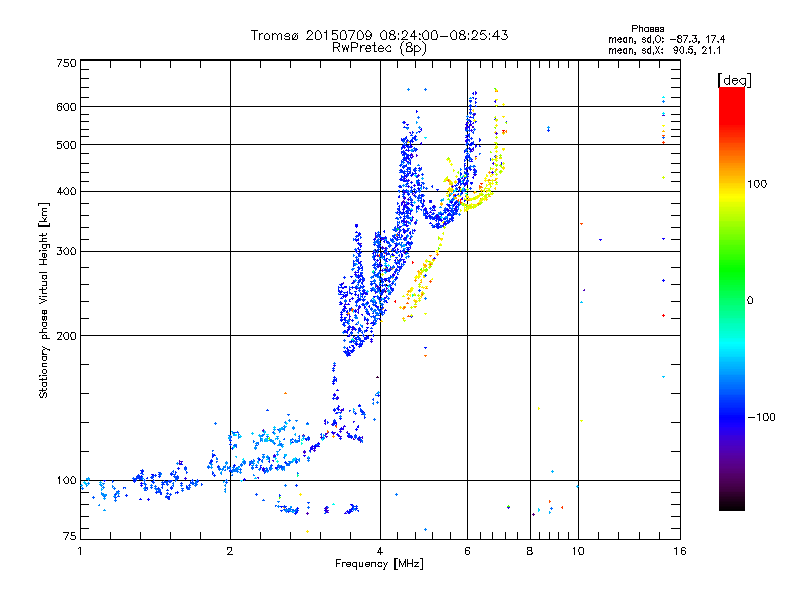The height and width of the screenshot is (600, 800).
Task: Click the rainbow phase colorbar
Action: (732, 298)
